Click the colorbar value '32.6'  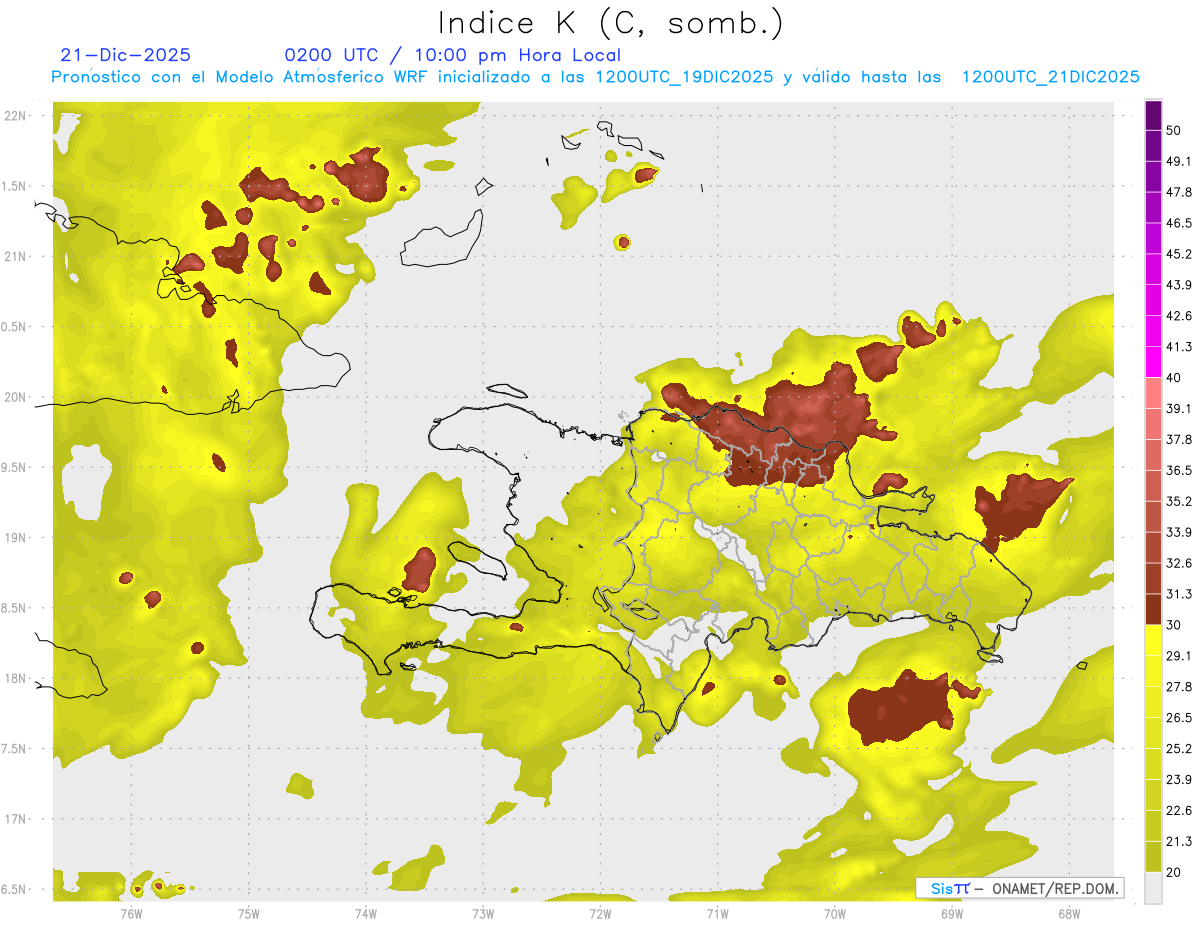pos(1179,563)
